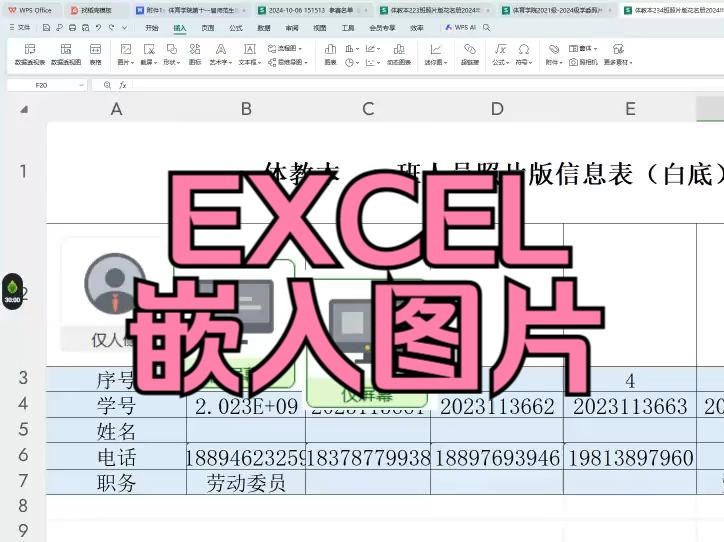Open the Screenshot (截屏) tool
The height and width of the screenshot is (542, 724).
(x=149, y=54)
